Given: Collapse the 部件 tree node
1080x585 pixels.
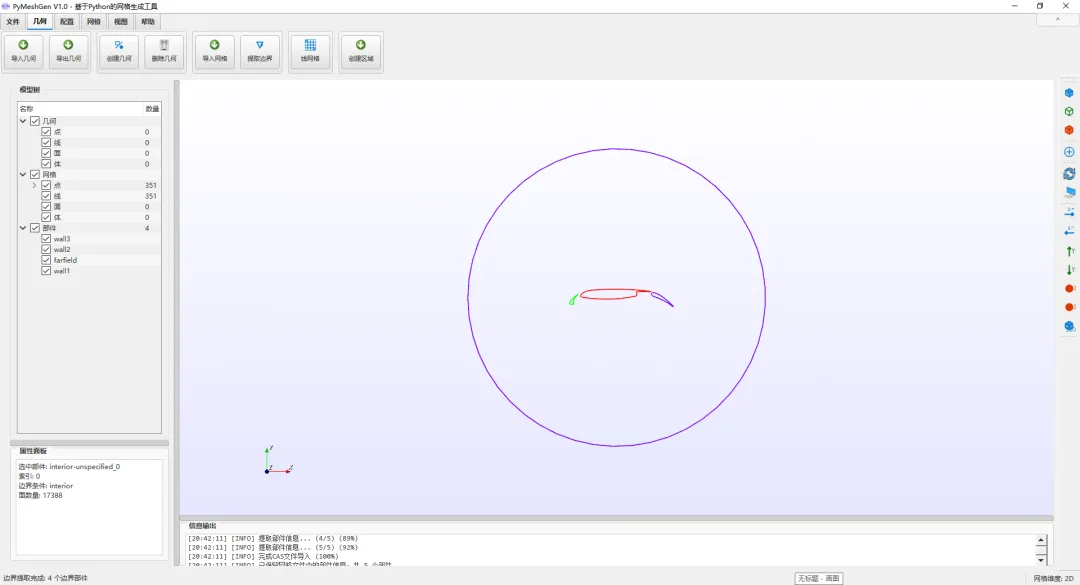Looking at the screenshot, I should pyautogui.click(x=23, y=228).
